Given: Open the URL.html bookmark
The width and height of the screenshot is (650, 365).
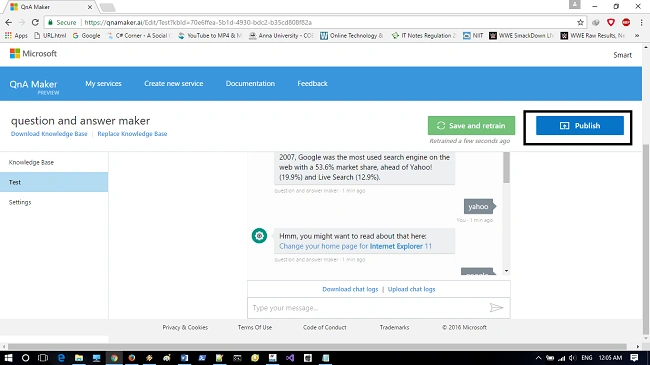Looking at the screenshot, I should point(50,36).
